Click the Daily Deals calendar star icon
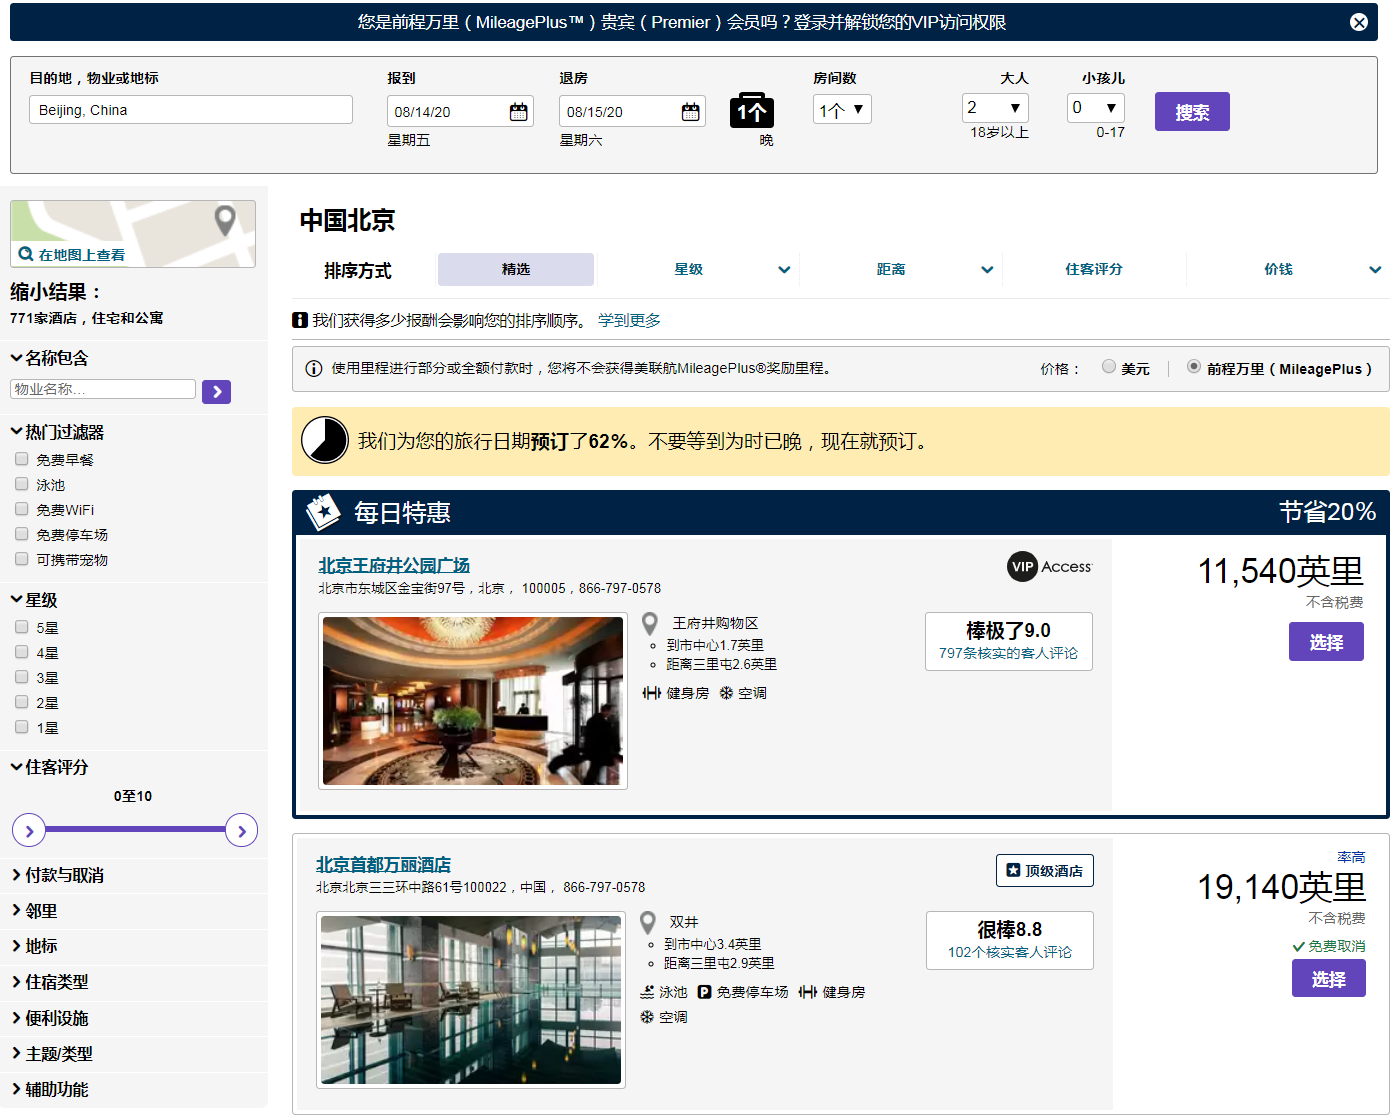The image size is (1396, 1118). 323,512
